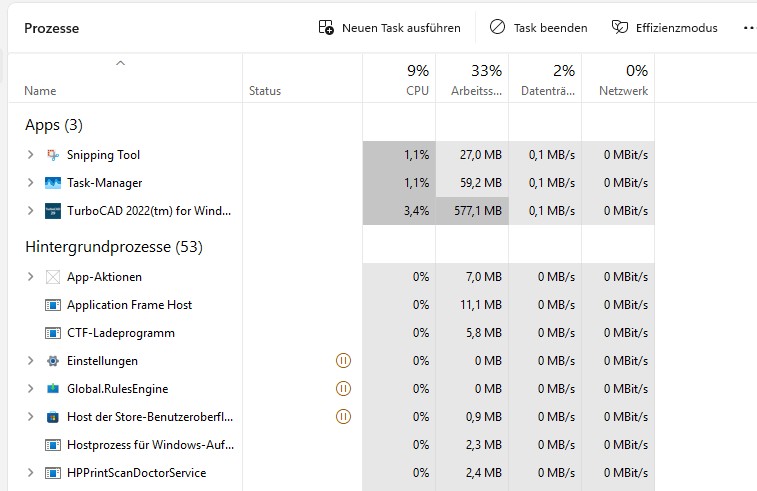Enable Effizienzmodus for the selected process

[664, 28]
